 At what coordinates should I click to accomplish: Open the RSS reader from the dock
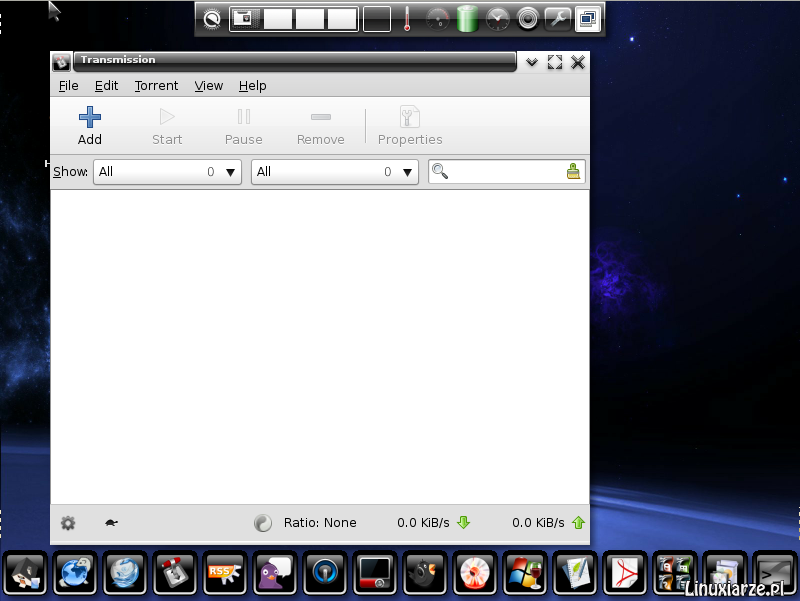225,573
